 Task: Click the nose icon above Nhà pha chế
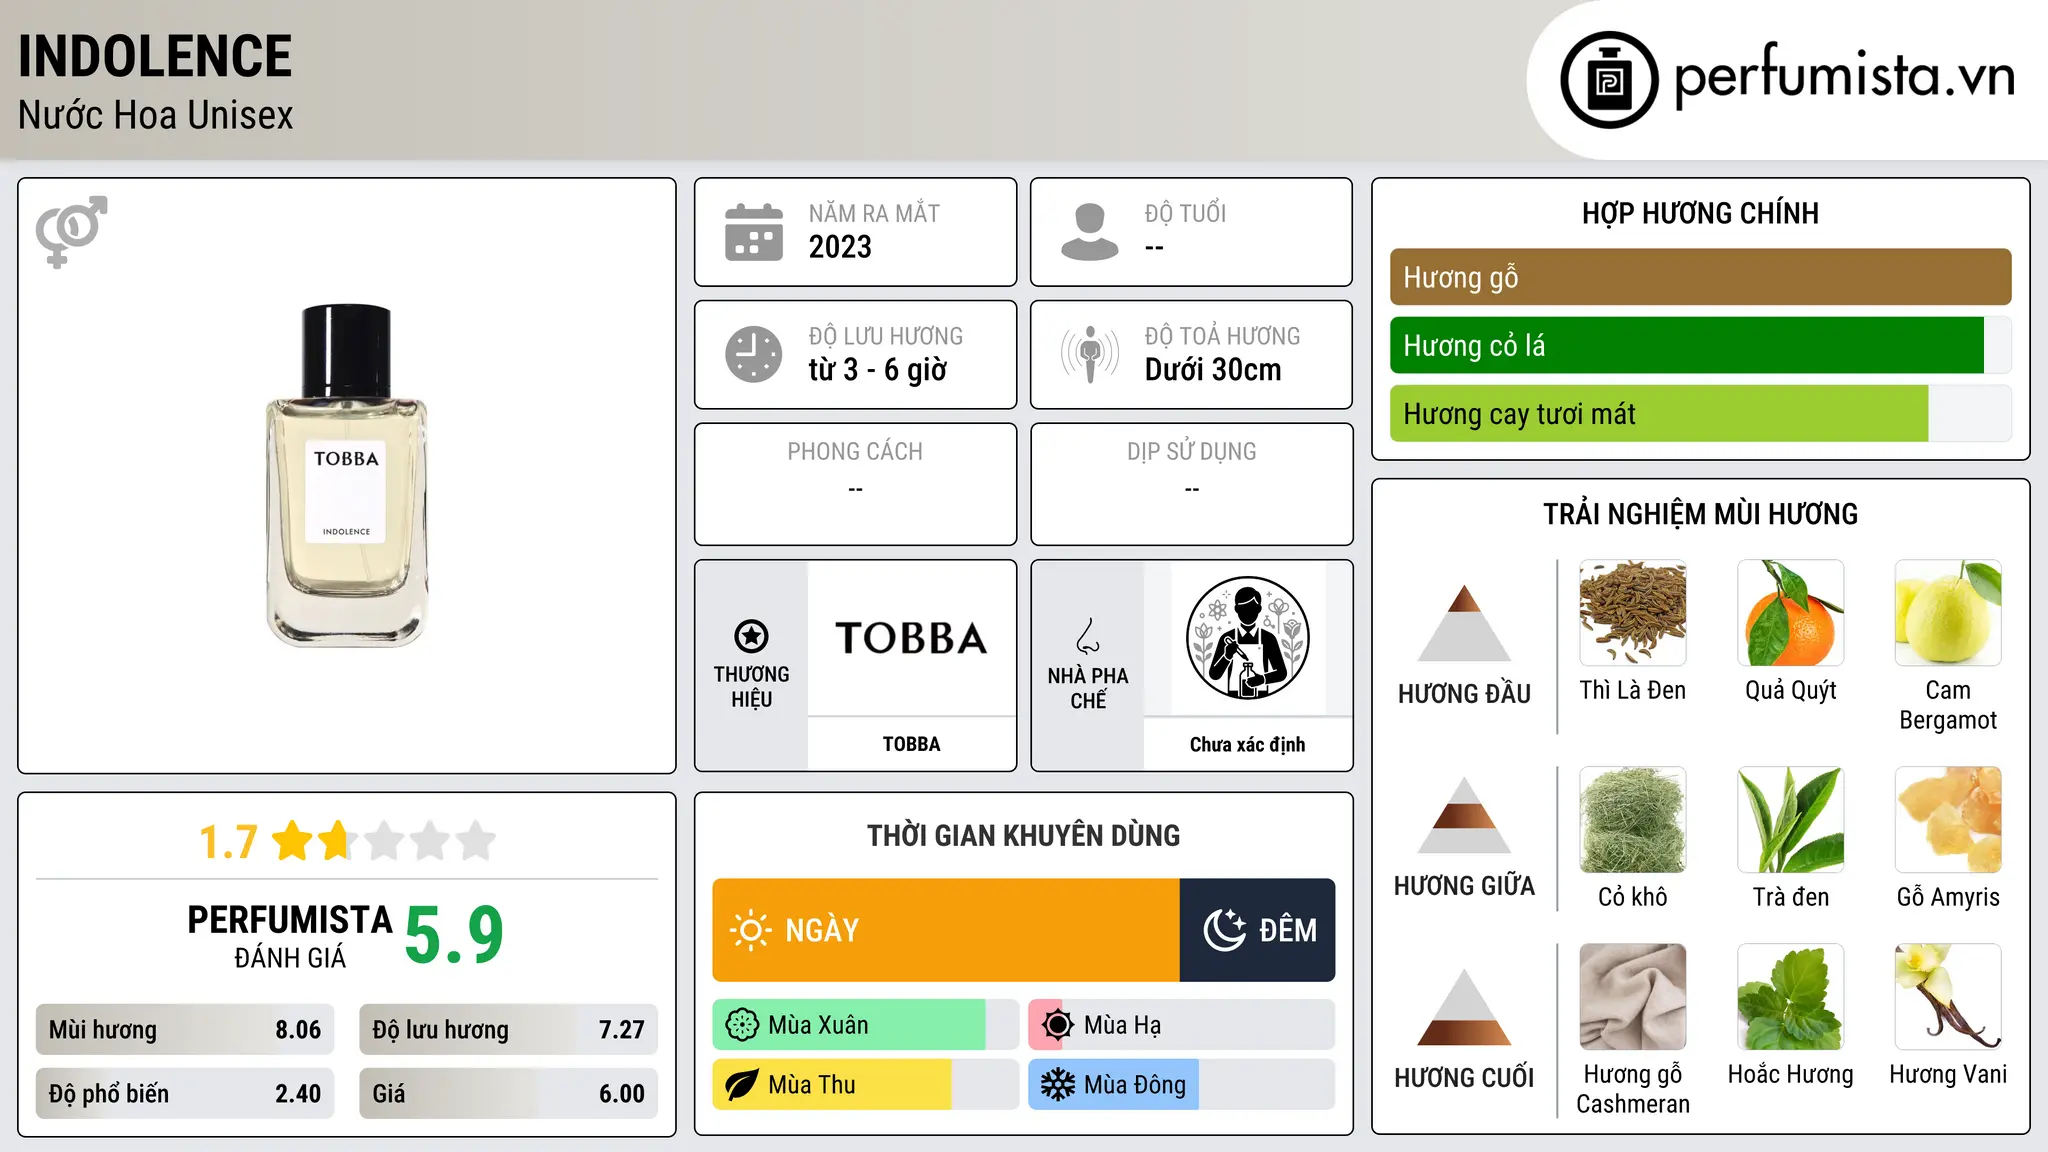coord(1088,636)
